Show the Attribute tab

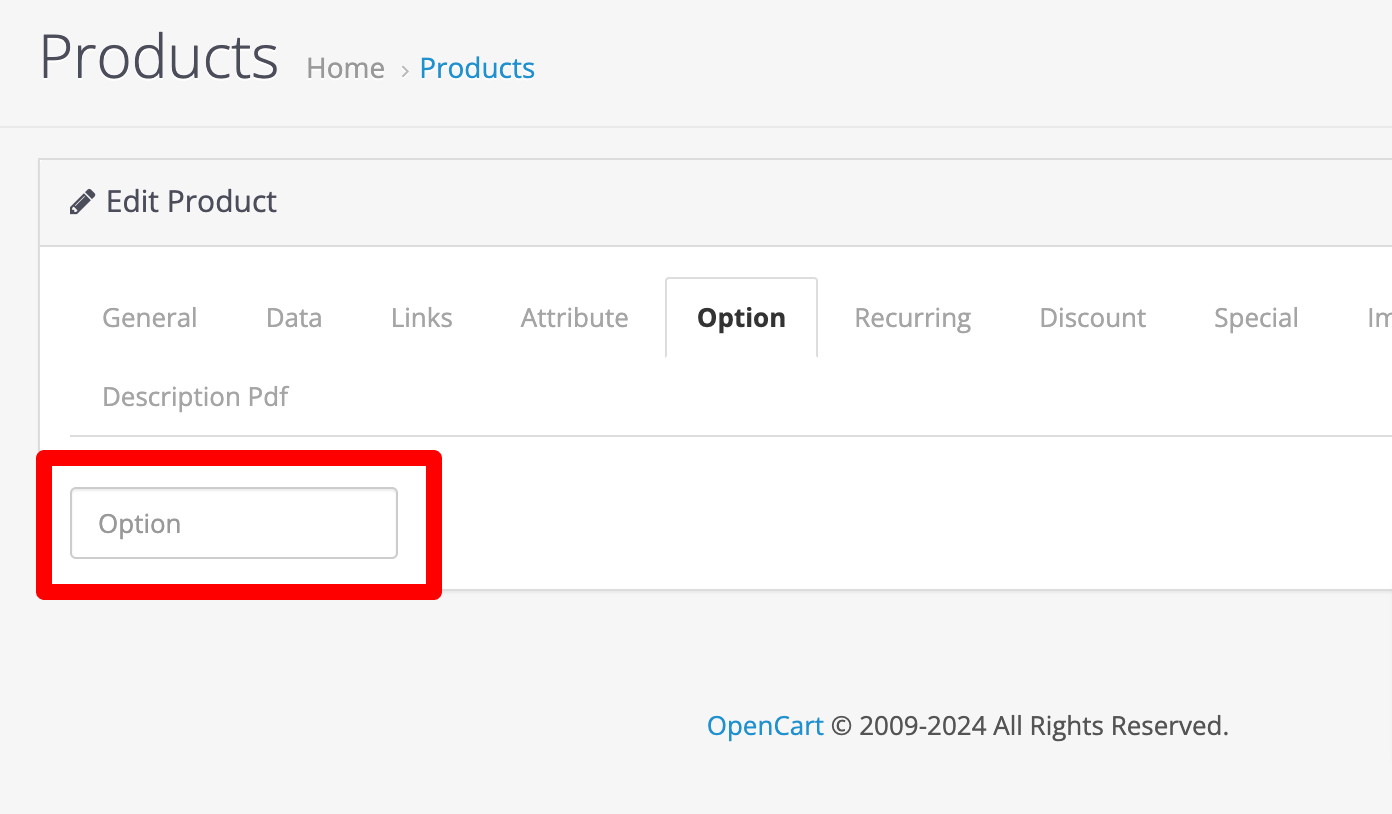click(x=575, y=318)
